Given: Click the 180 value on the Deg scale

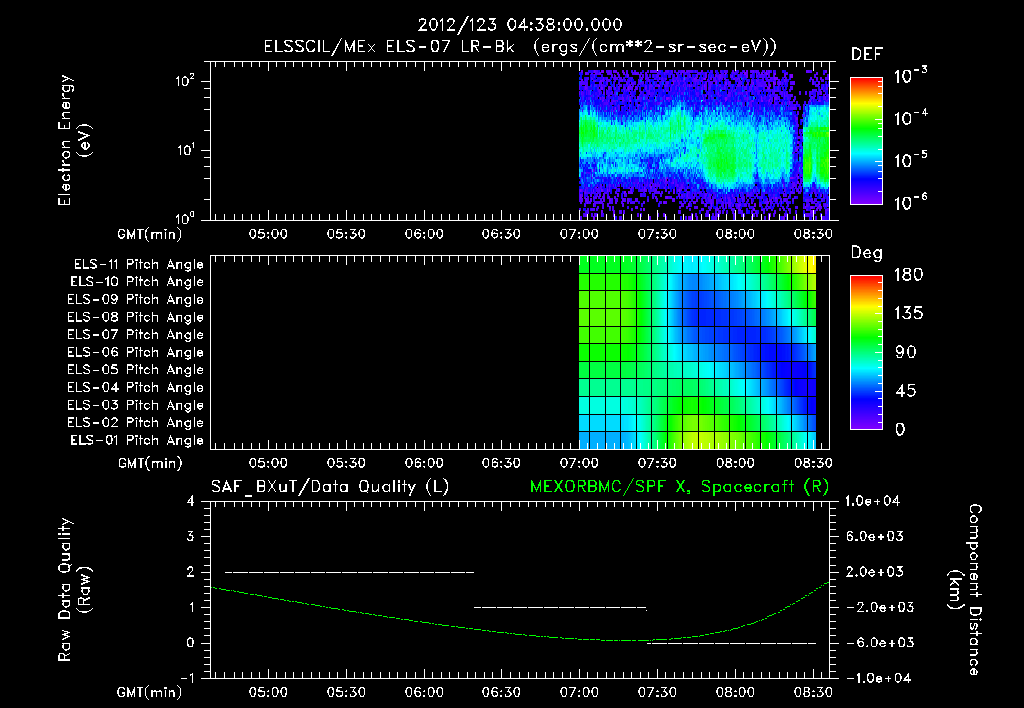Looking at the screenshot, I should pyautogui.click(x=908, y=274).
